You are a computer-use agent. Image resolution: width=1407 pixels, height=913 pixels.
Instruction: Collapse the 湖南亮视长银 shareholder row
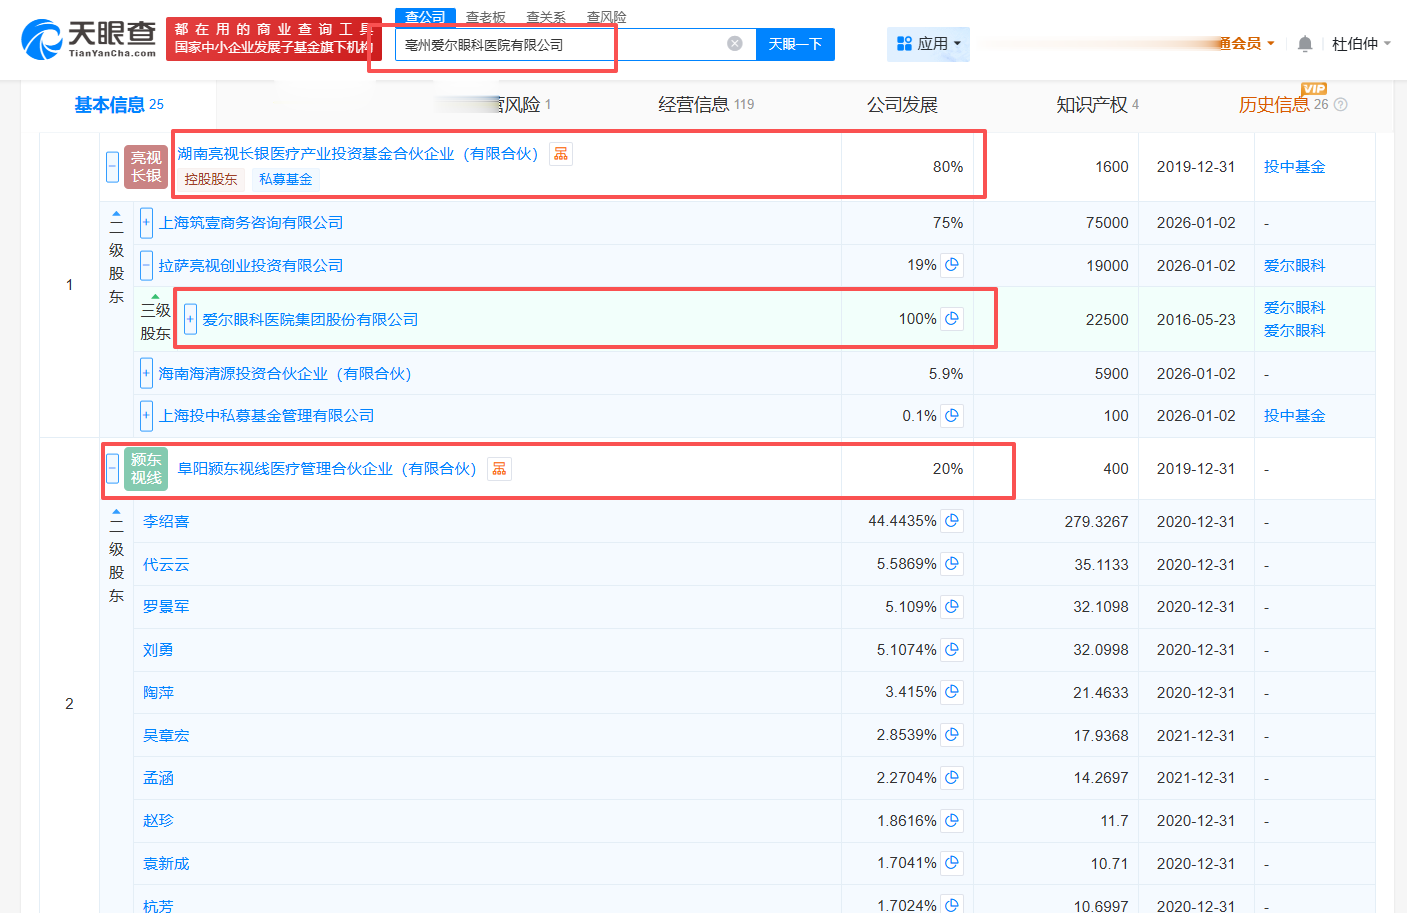[x=112, y=167]
